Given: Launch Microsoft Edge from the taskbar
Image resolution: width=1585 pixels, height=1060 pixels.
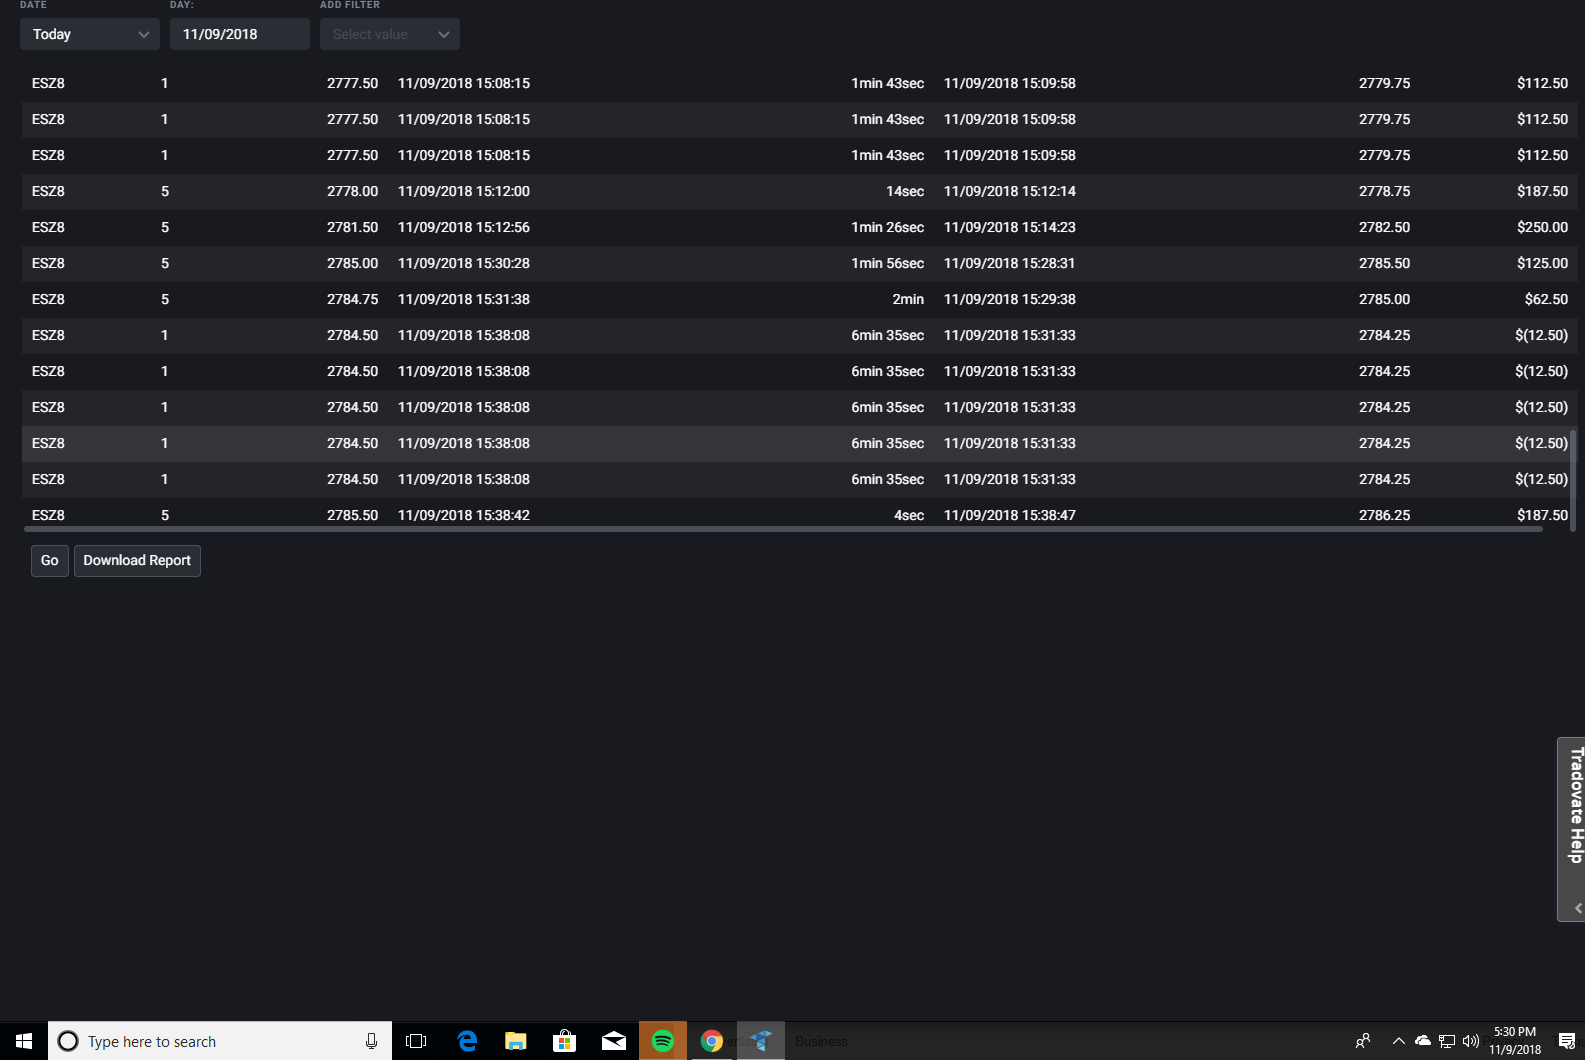Looking at the screenshot, I should tap(467, 1041).
